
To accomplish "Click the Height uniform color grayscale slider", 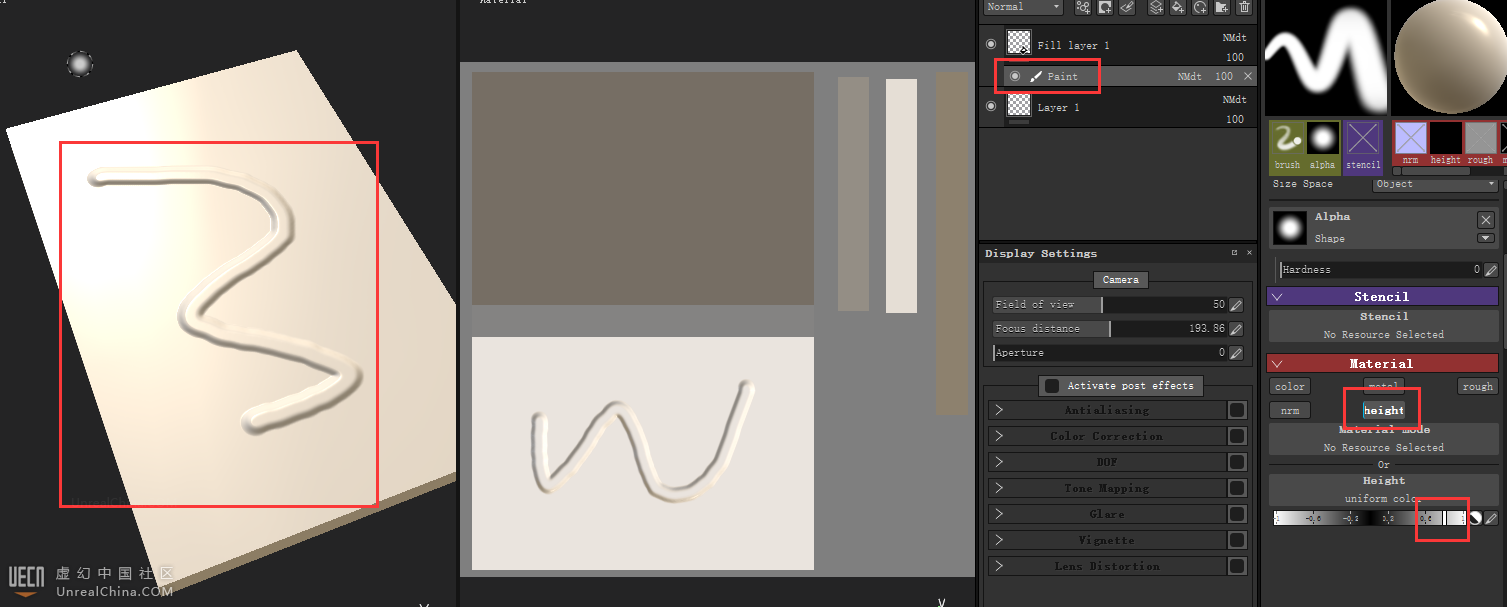I will coord(1368,518).
